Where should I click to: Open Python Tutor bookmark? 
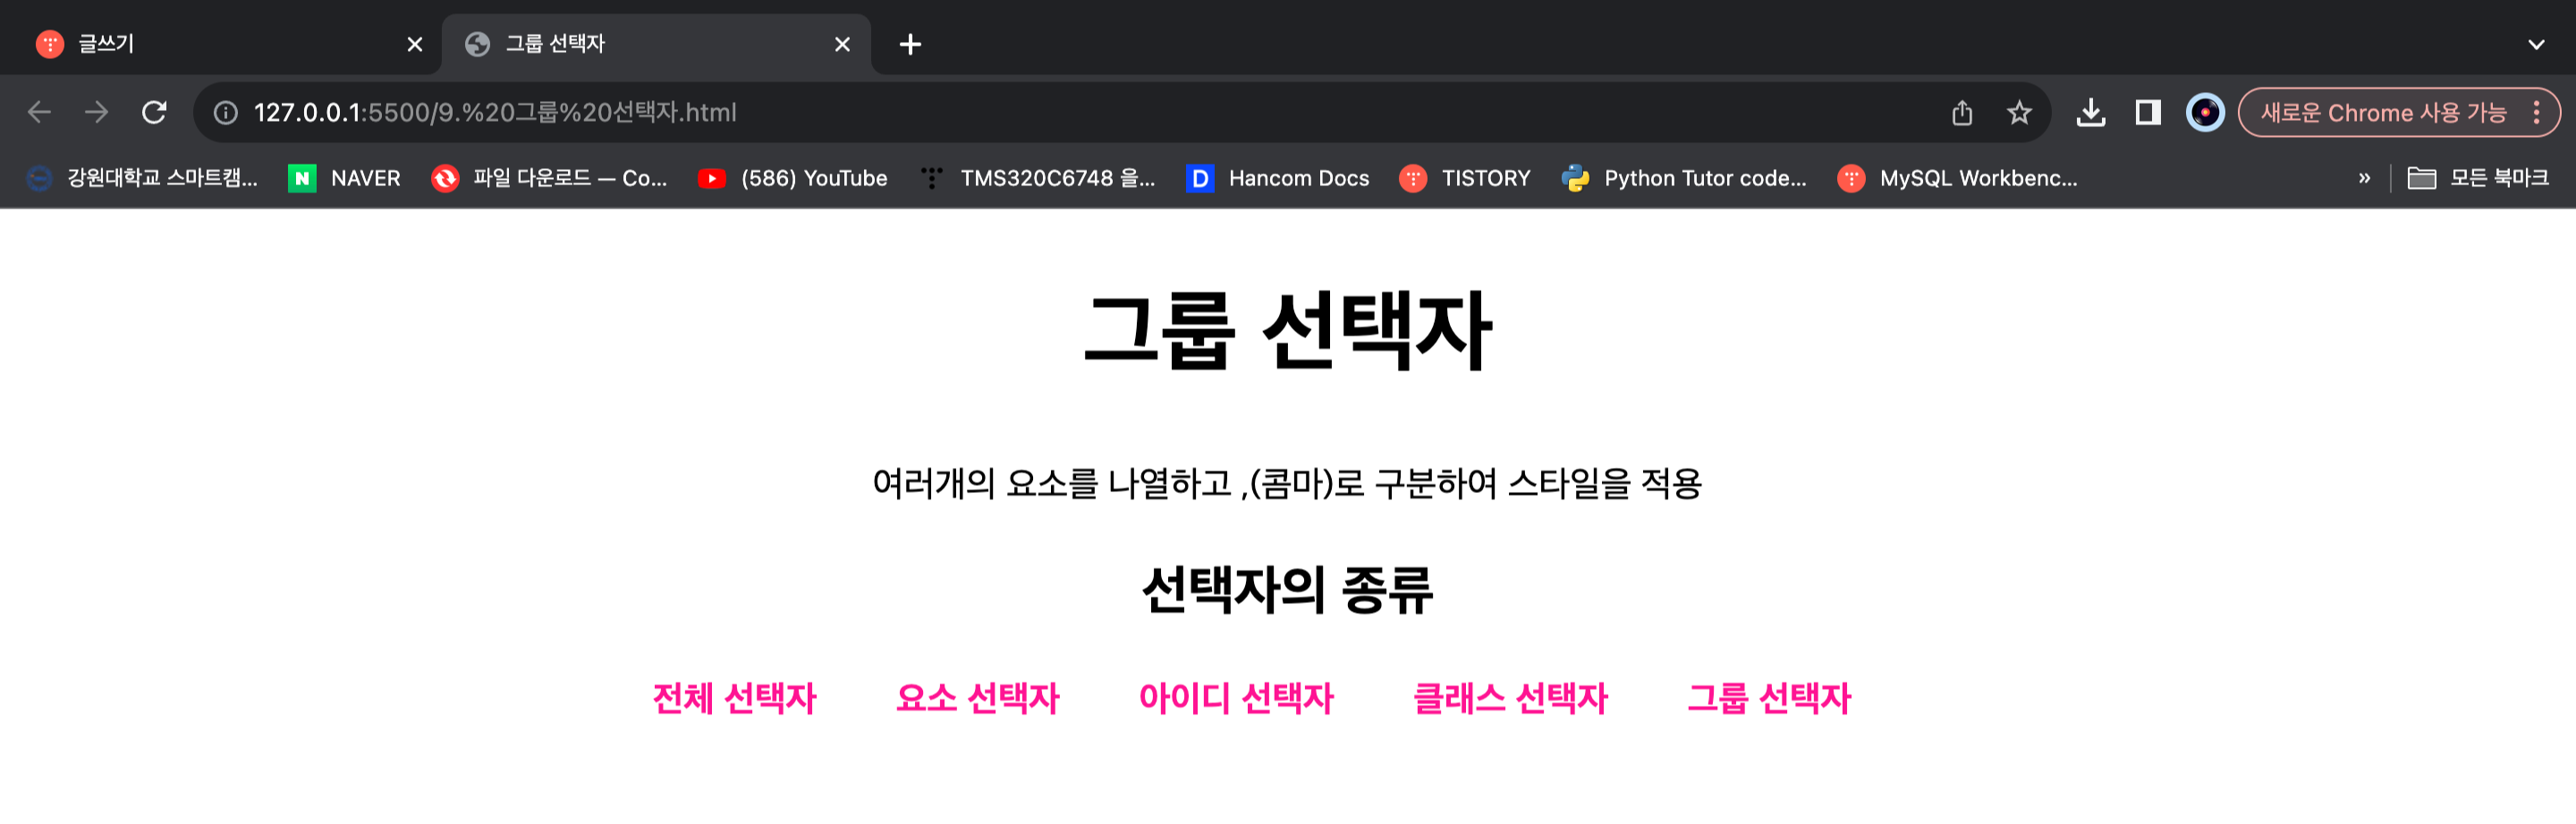point(1685,178)
